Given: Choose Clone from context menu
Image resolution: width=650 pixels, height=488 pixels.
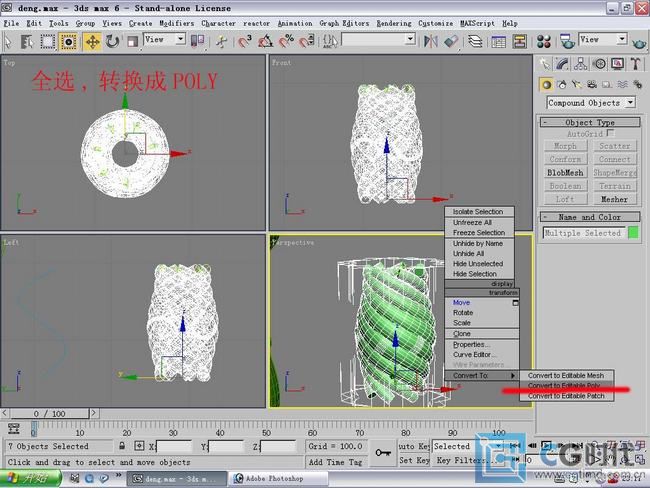Looking at the screenshot, I should point(482,334).
